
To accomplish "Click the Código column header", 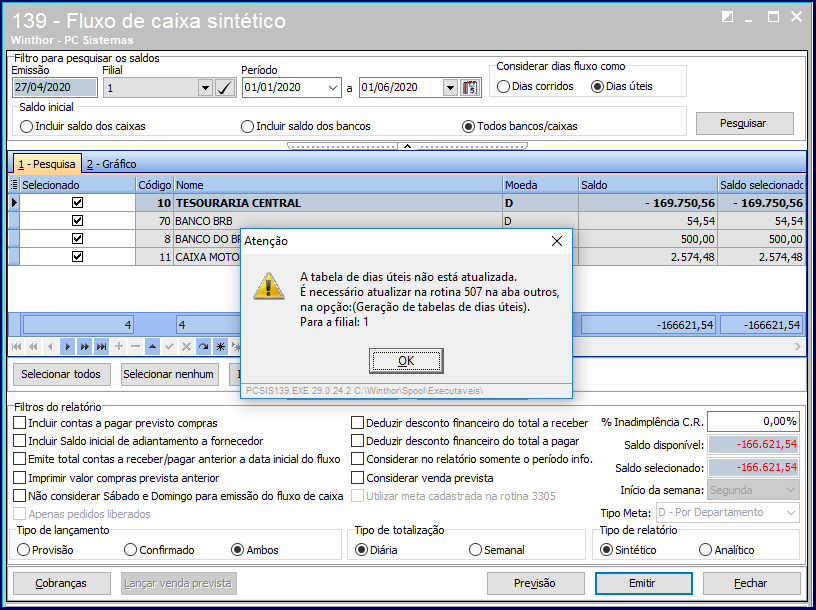I will click(155, 185).
